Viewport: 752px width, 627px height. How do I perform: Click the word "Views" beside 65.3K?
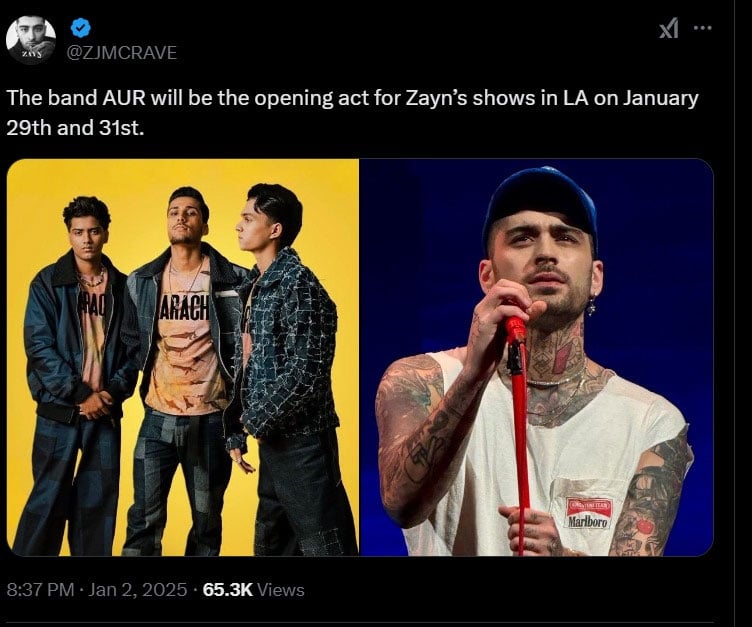(281, 590)
